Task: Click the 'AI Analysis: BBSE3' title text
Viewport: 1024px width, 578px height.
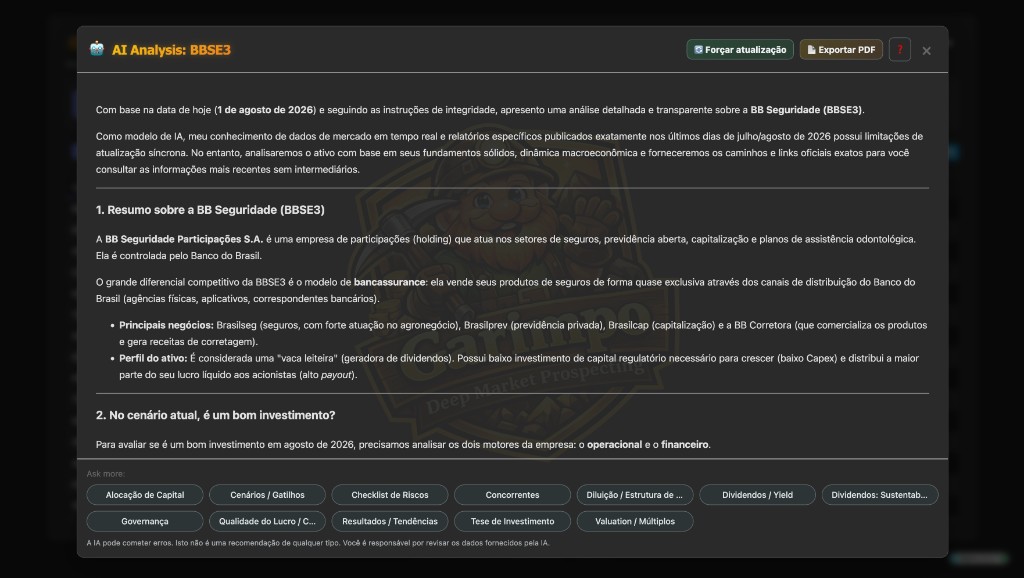Action: click(171, 50)
